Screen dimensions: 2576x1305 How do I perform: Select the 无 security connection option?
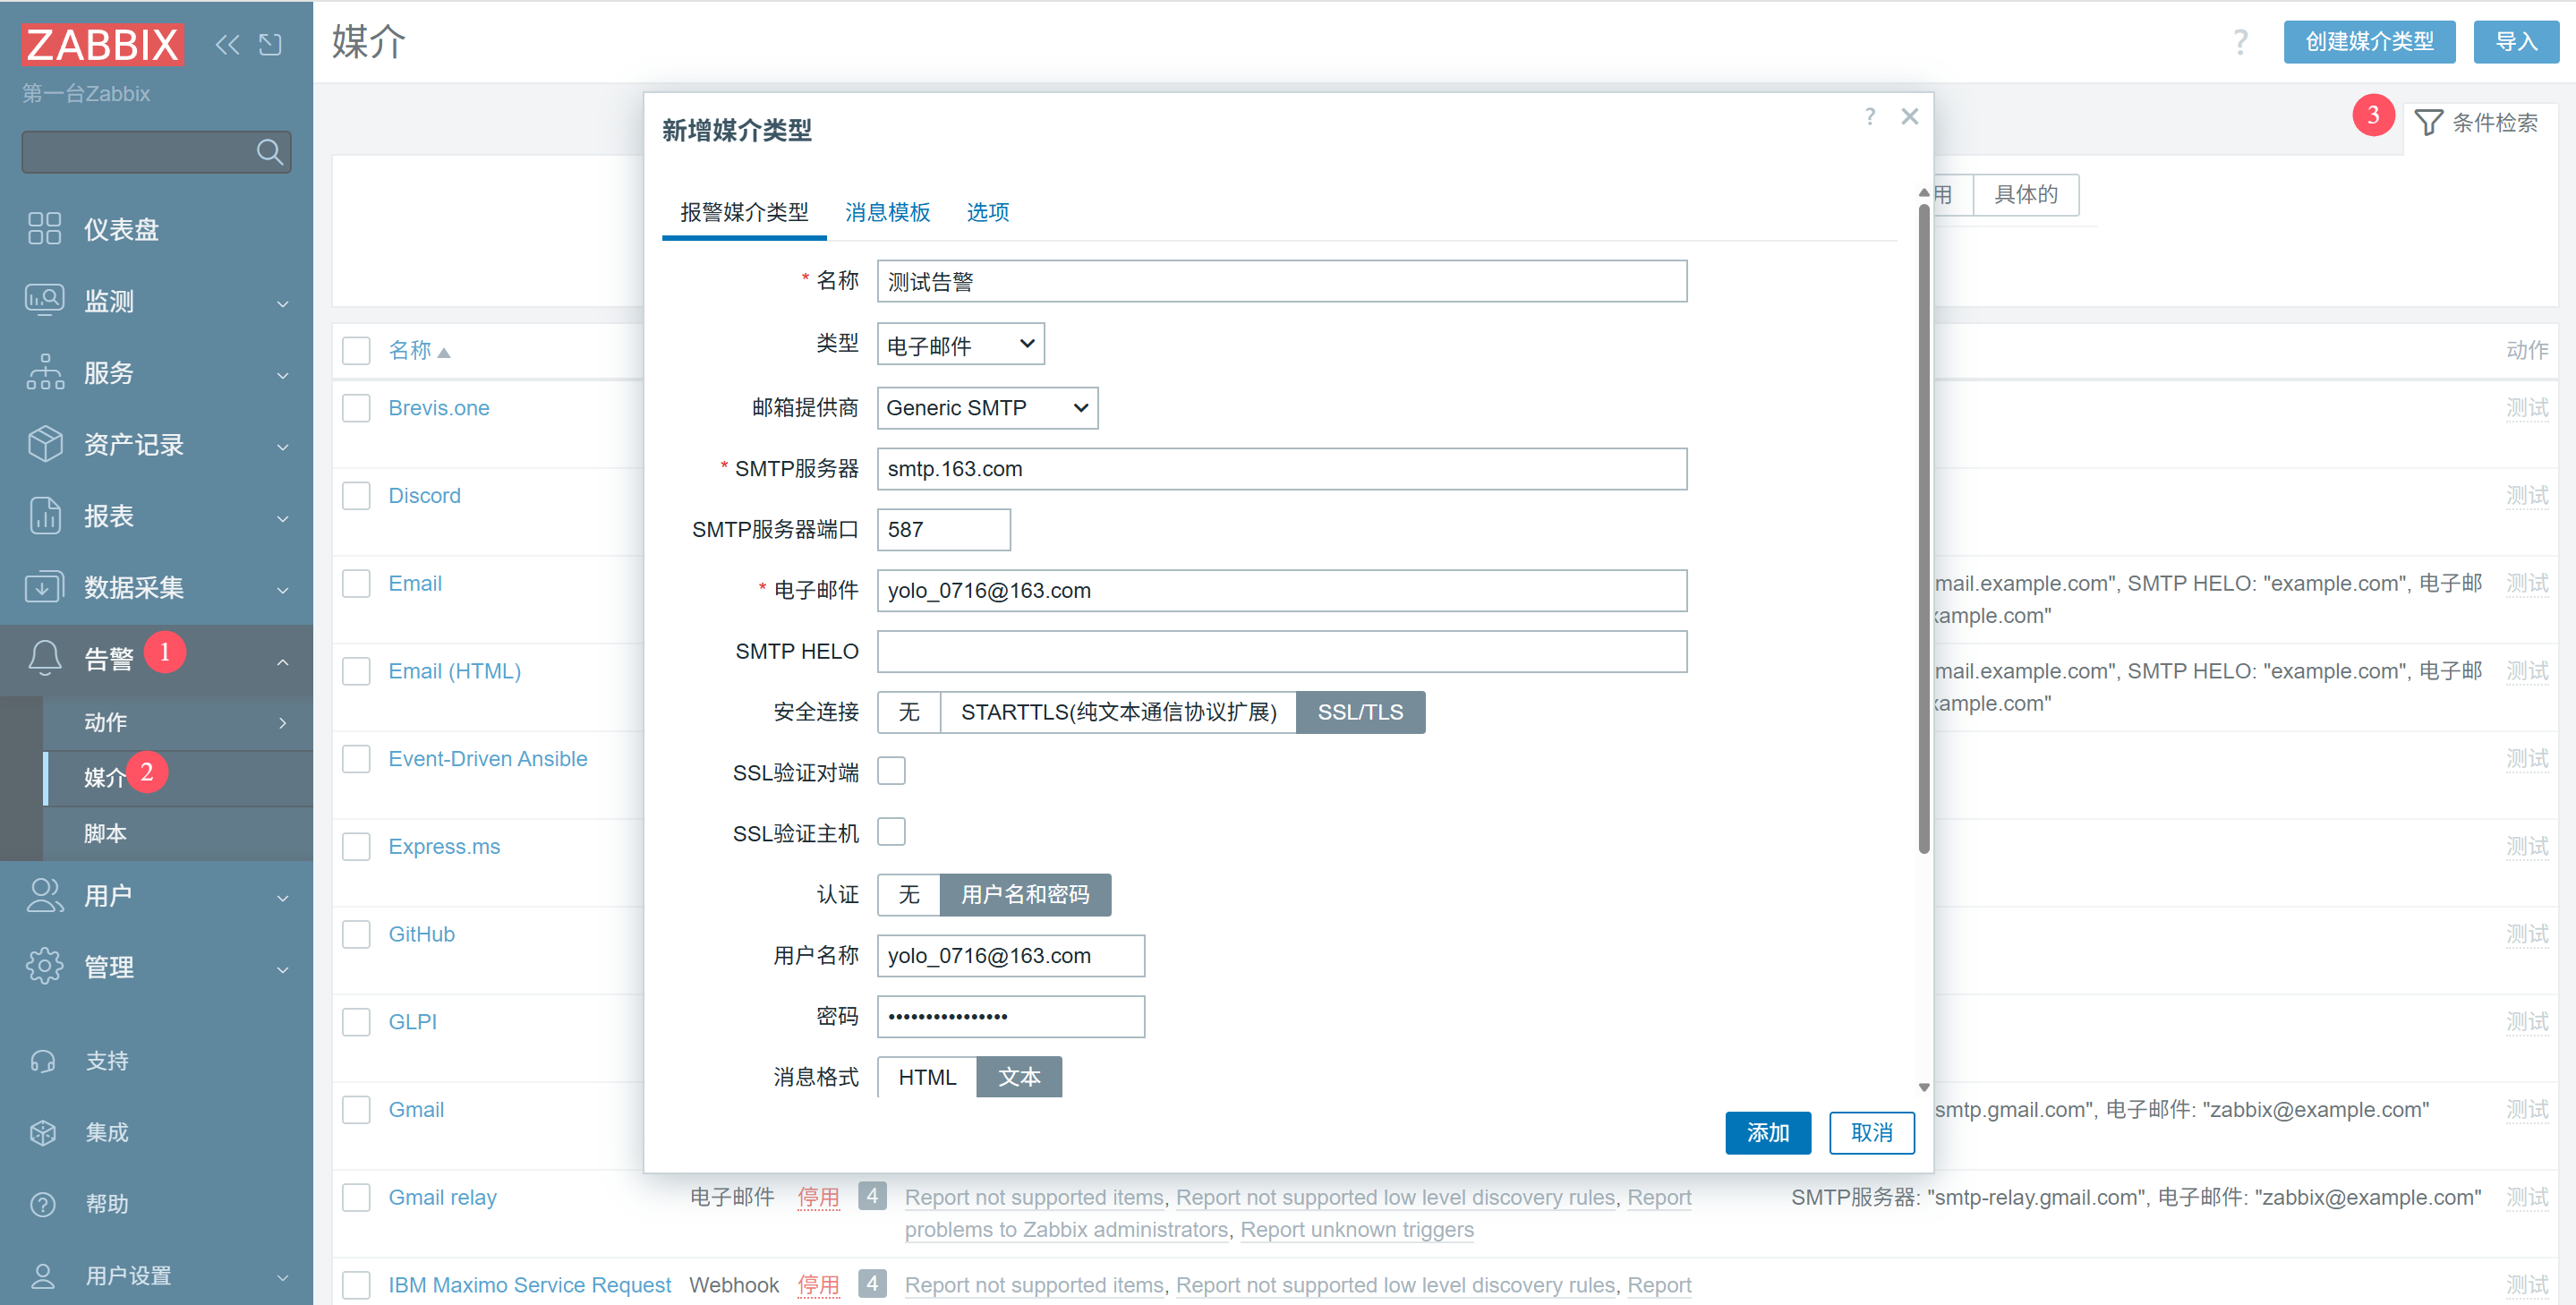click(909, 712)
